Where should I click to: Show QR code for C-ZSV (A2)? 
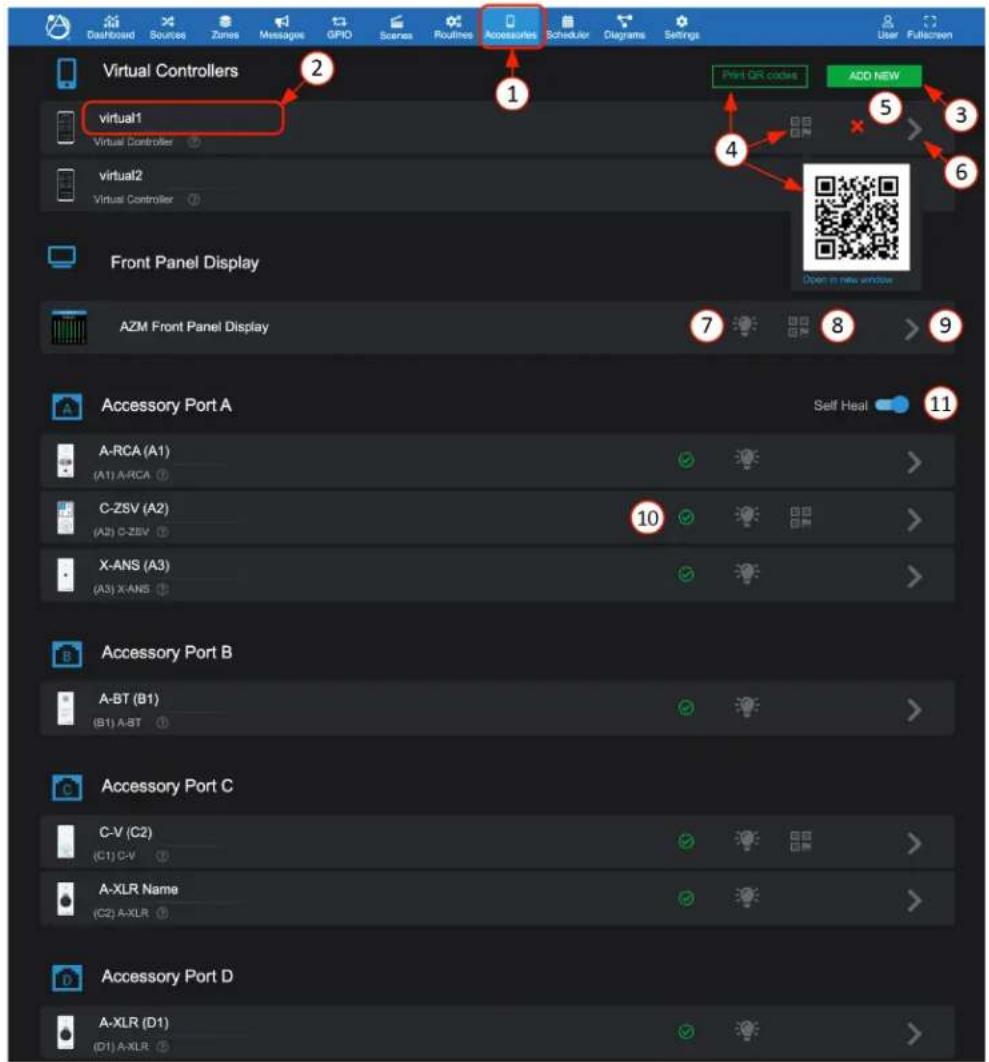tap(800, 517)
